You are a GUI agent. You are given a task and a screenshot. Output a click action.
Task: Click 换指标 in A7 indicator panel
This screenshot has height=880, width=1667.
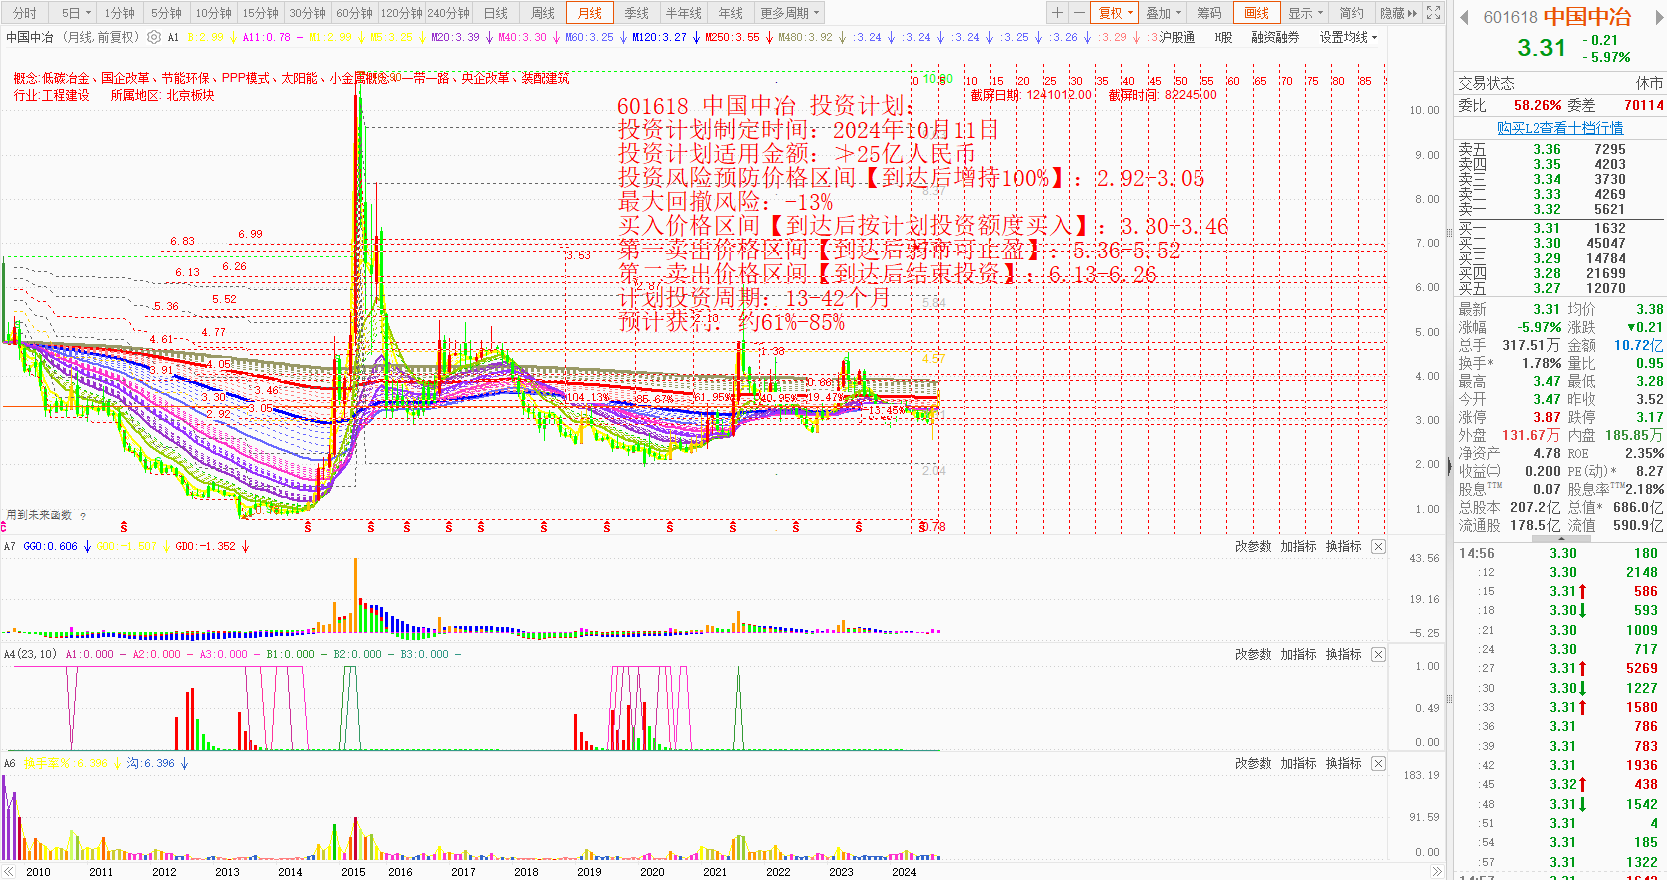(1344, 546)
